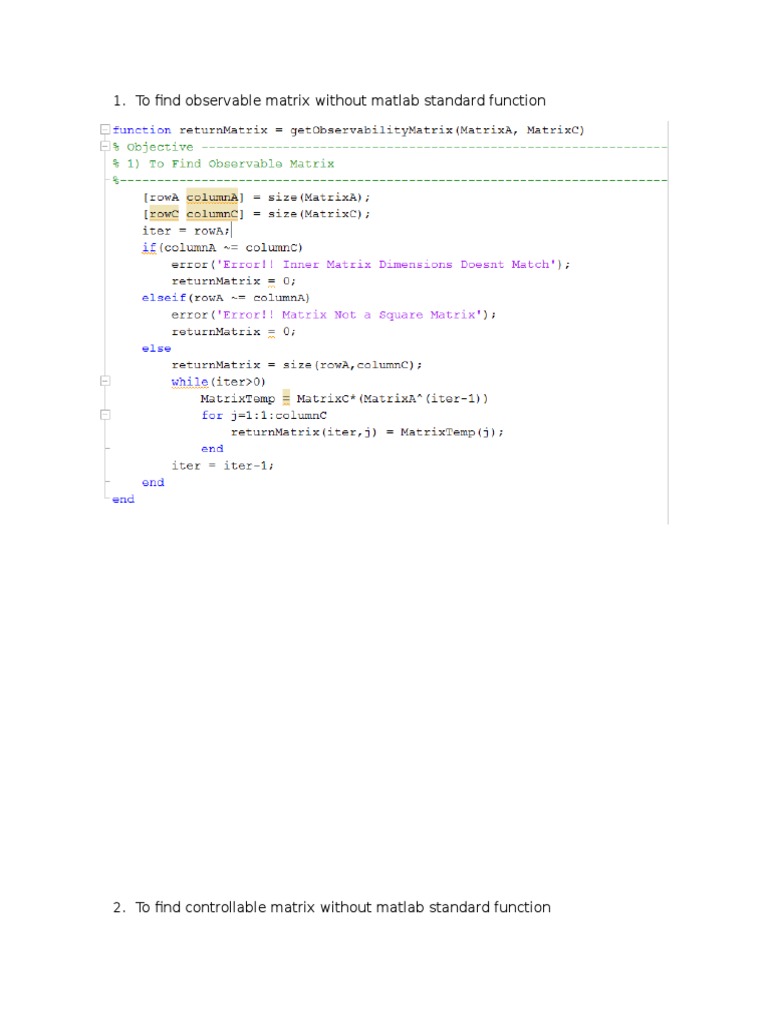Click 'MatrixTemp' in the MatrixC*(MatrixA^(iter-1)) line
Viewport: 768px width, 1024px height.
click(x=238, y=398)
